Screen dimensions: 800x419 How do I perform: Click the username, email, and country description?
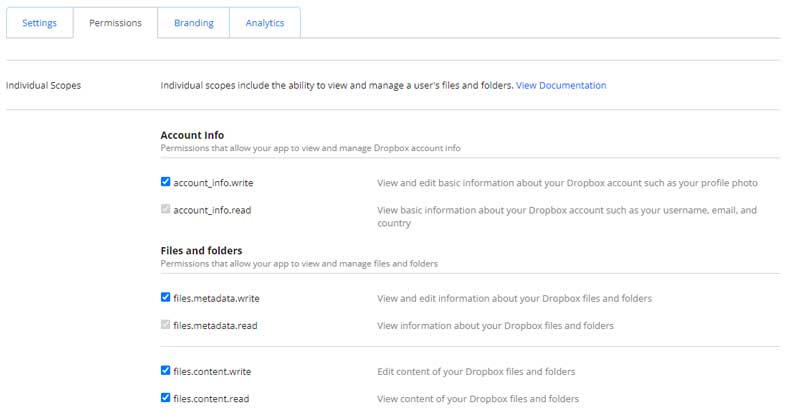tap(566, 217)
